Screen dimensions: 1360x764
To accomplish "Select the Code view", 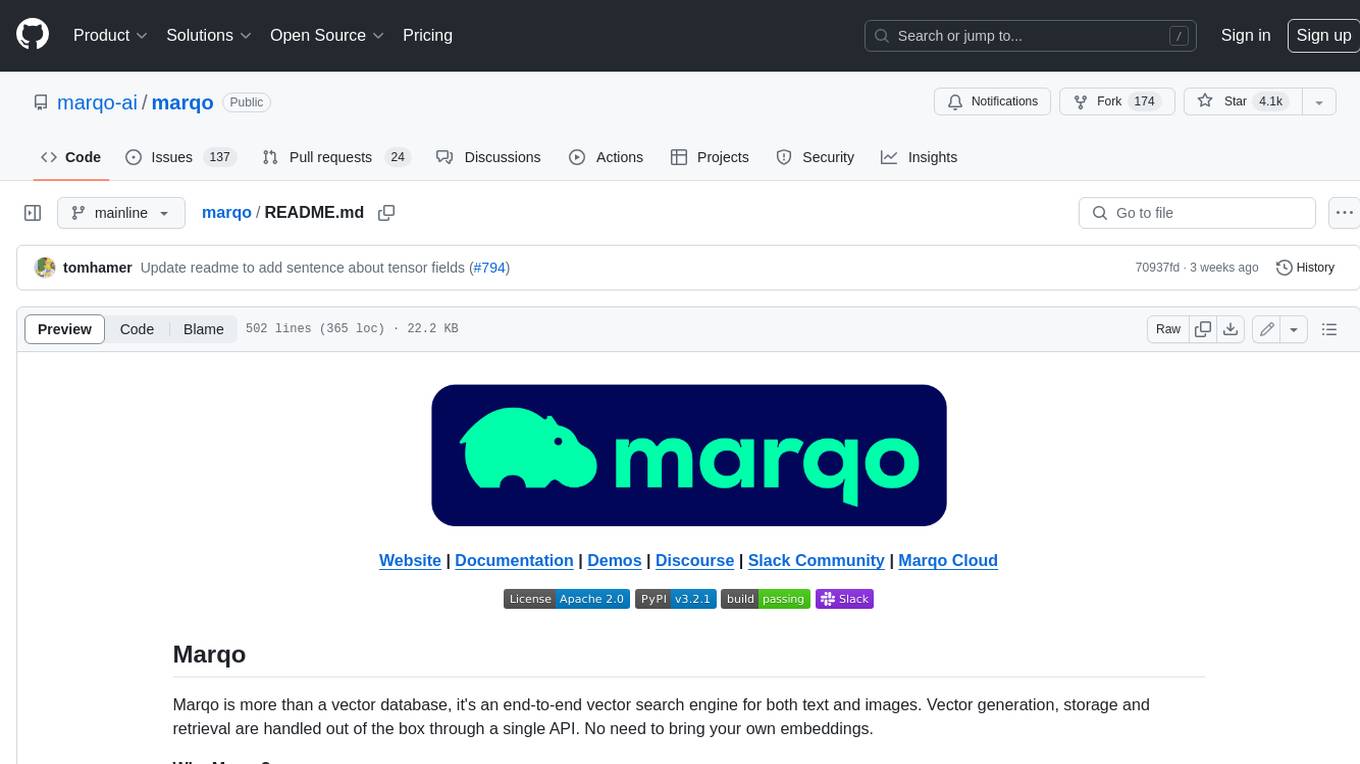I will 137,329.
